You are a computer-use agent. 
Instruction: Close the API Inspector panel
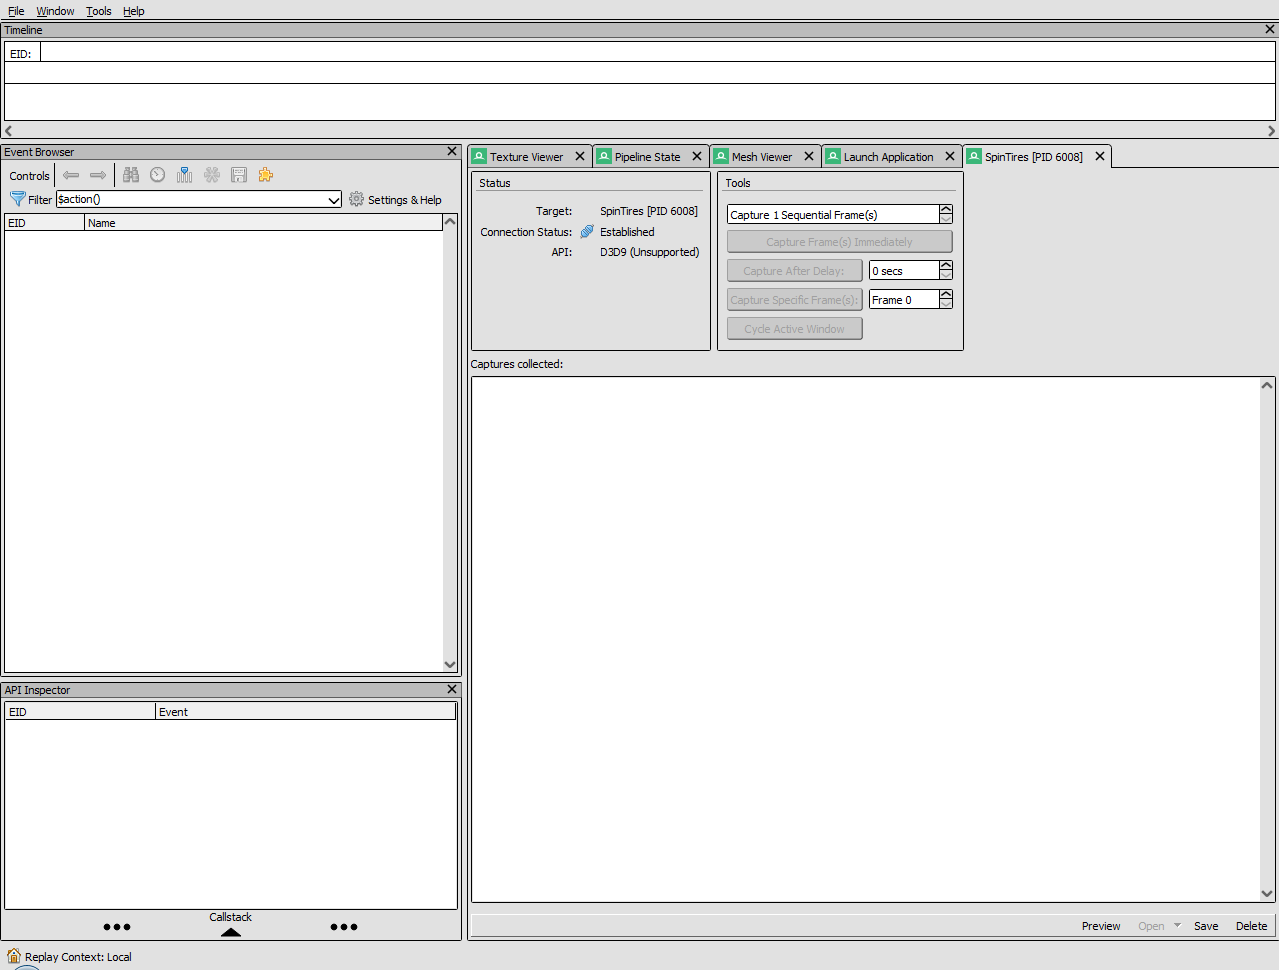pos(452,689)
